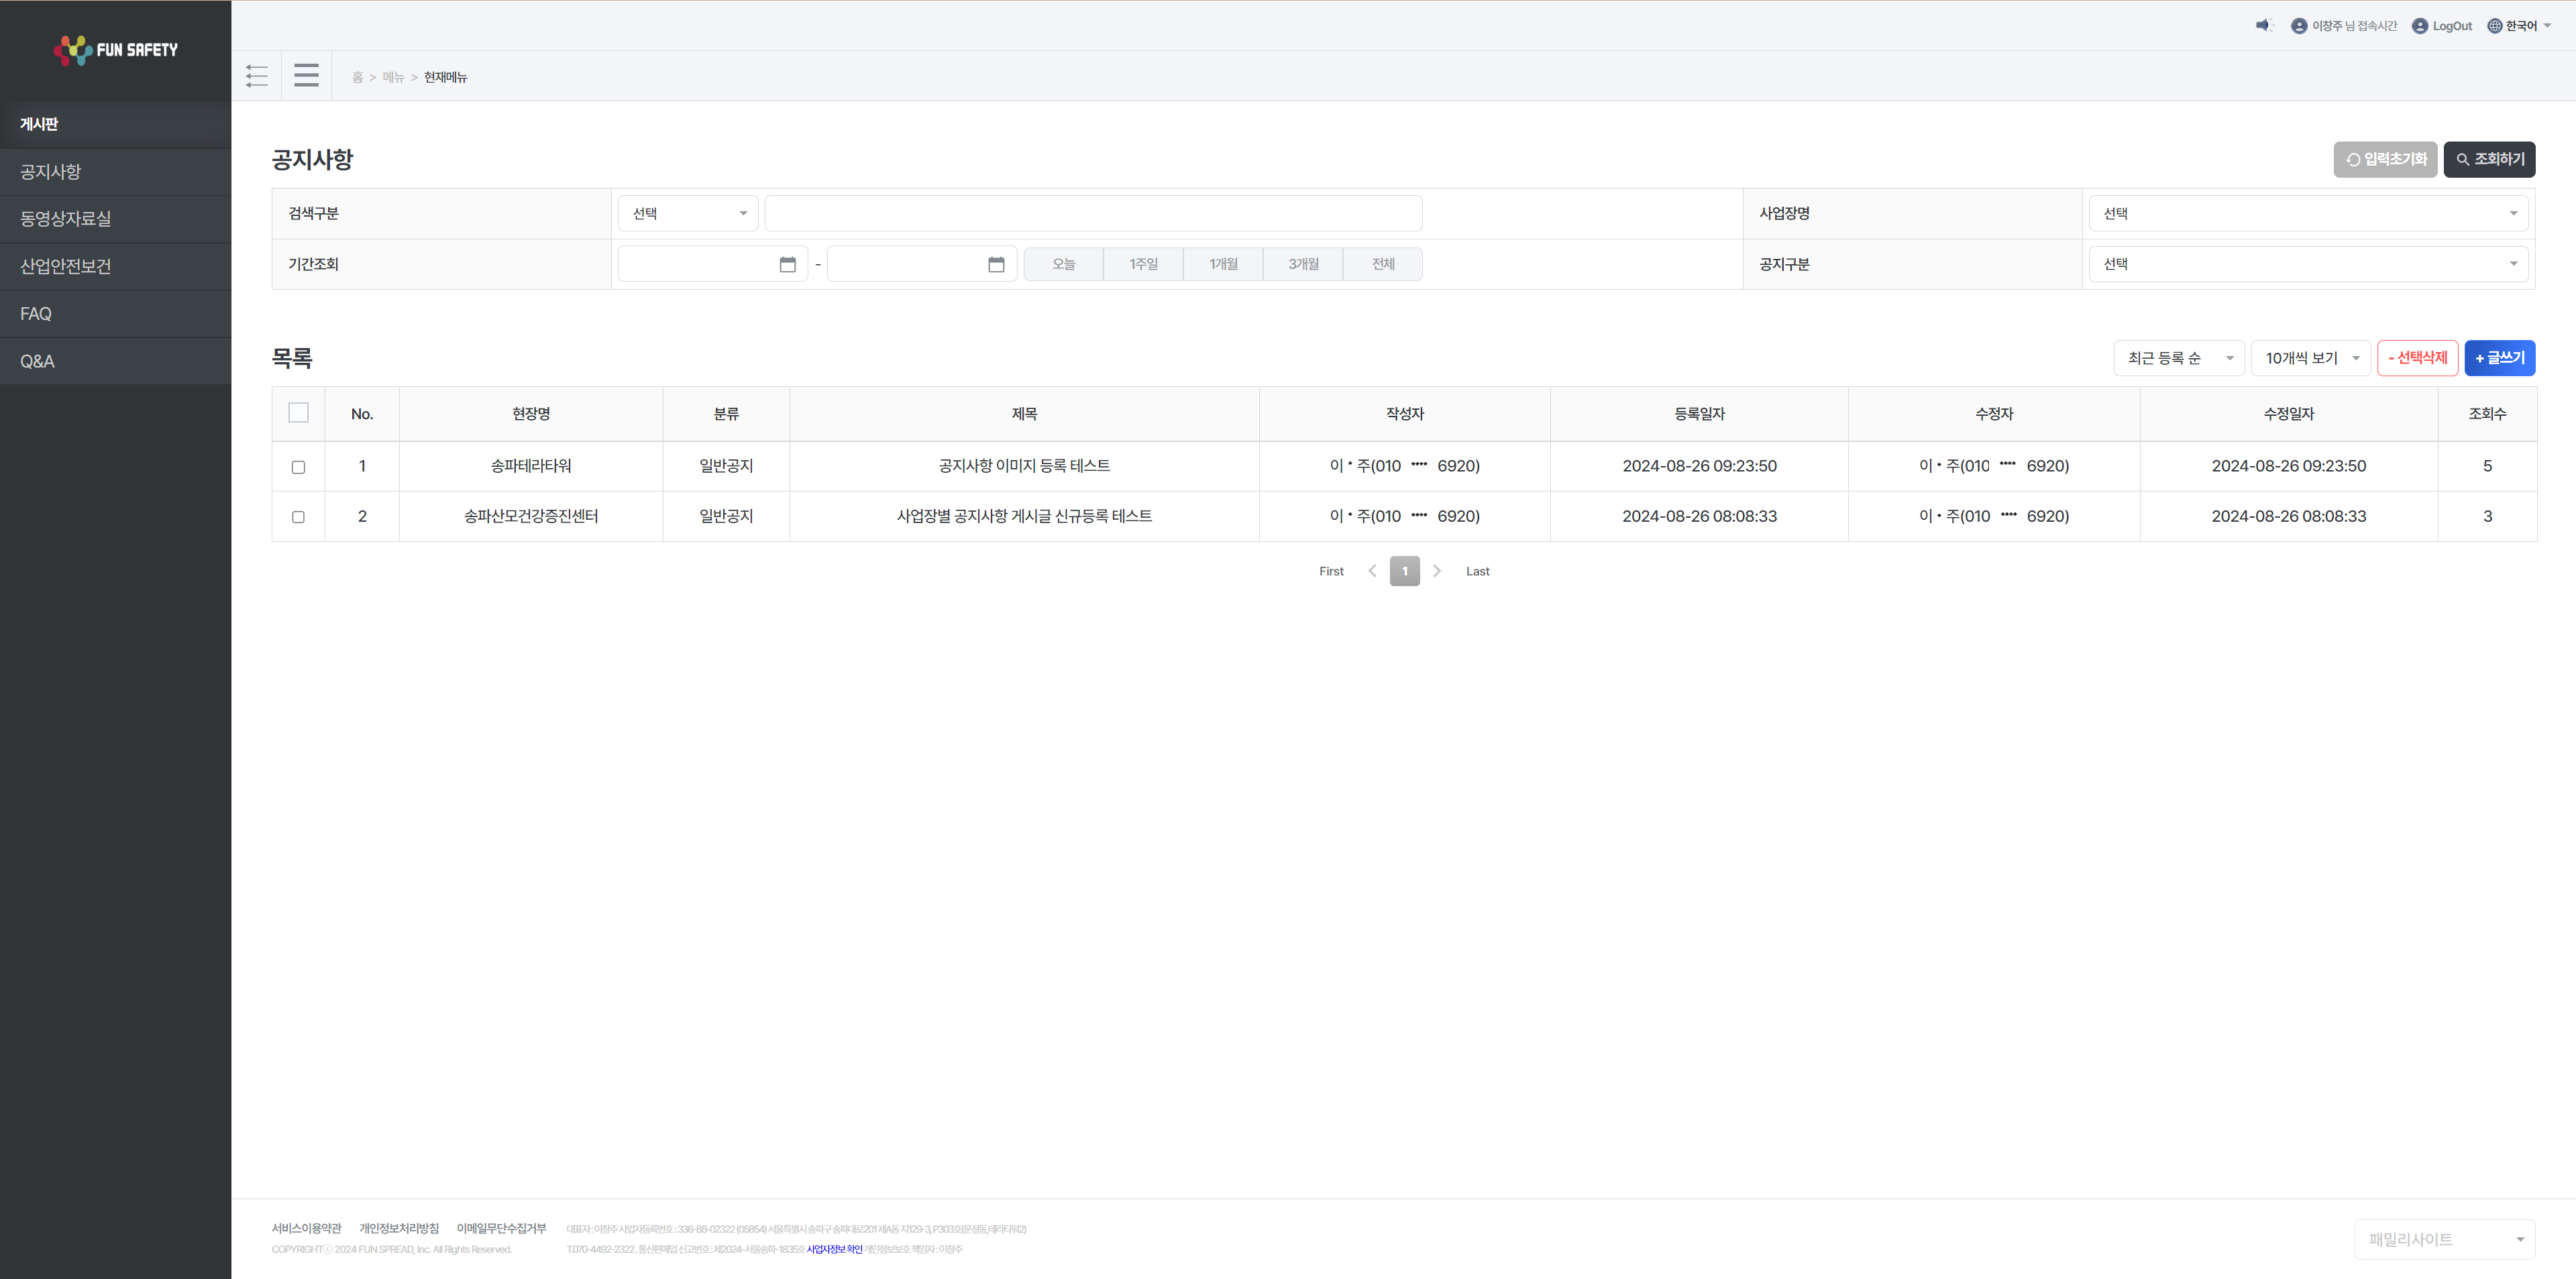Click registration date 2024-08-26 08:08:33

[1699, 516]
